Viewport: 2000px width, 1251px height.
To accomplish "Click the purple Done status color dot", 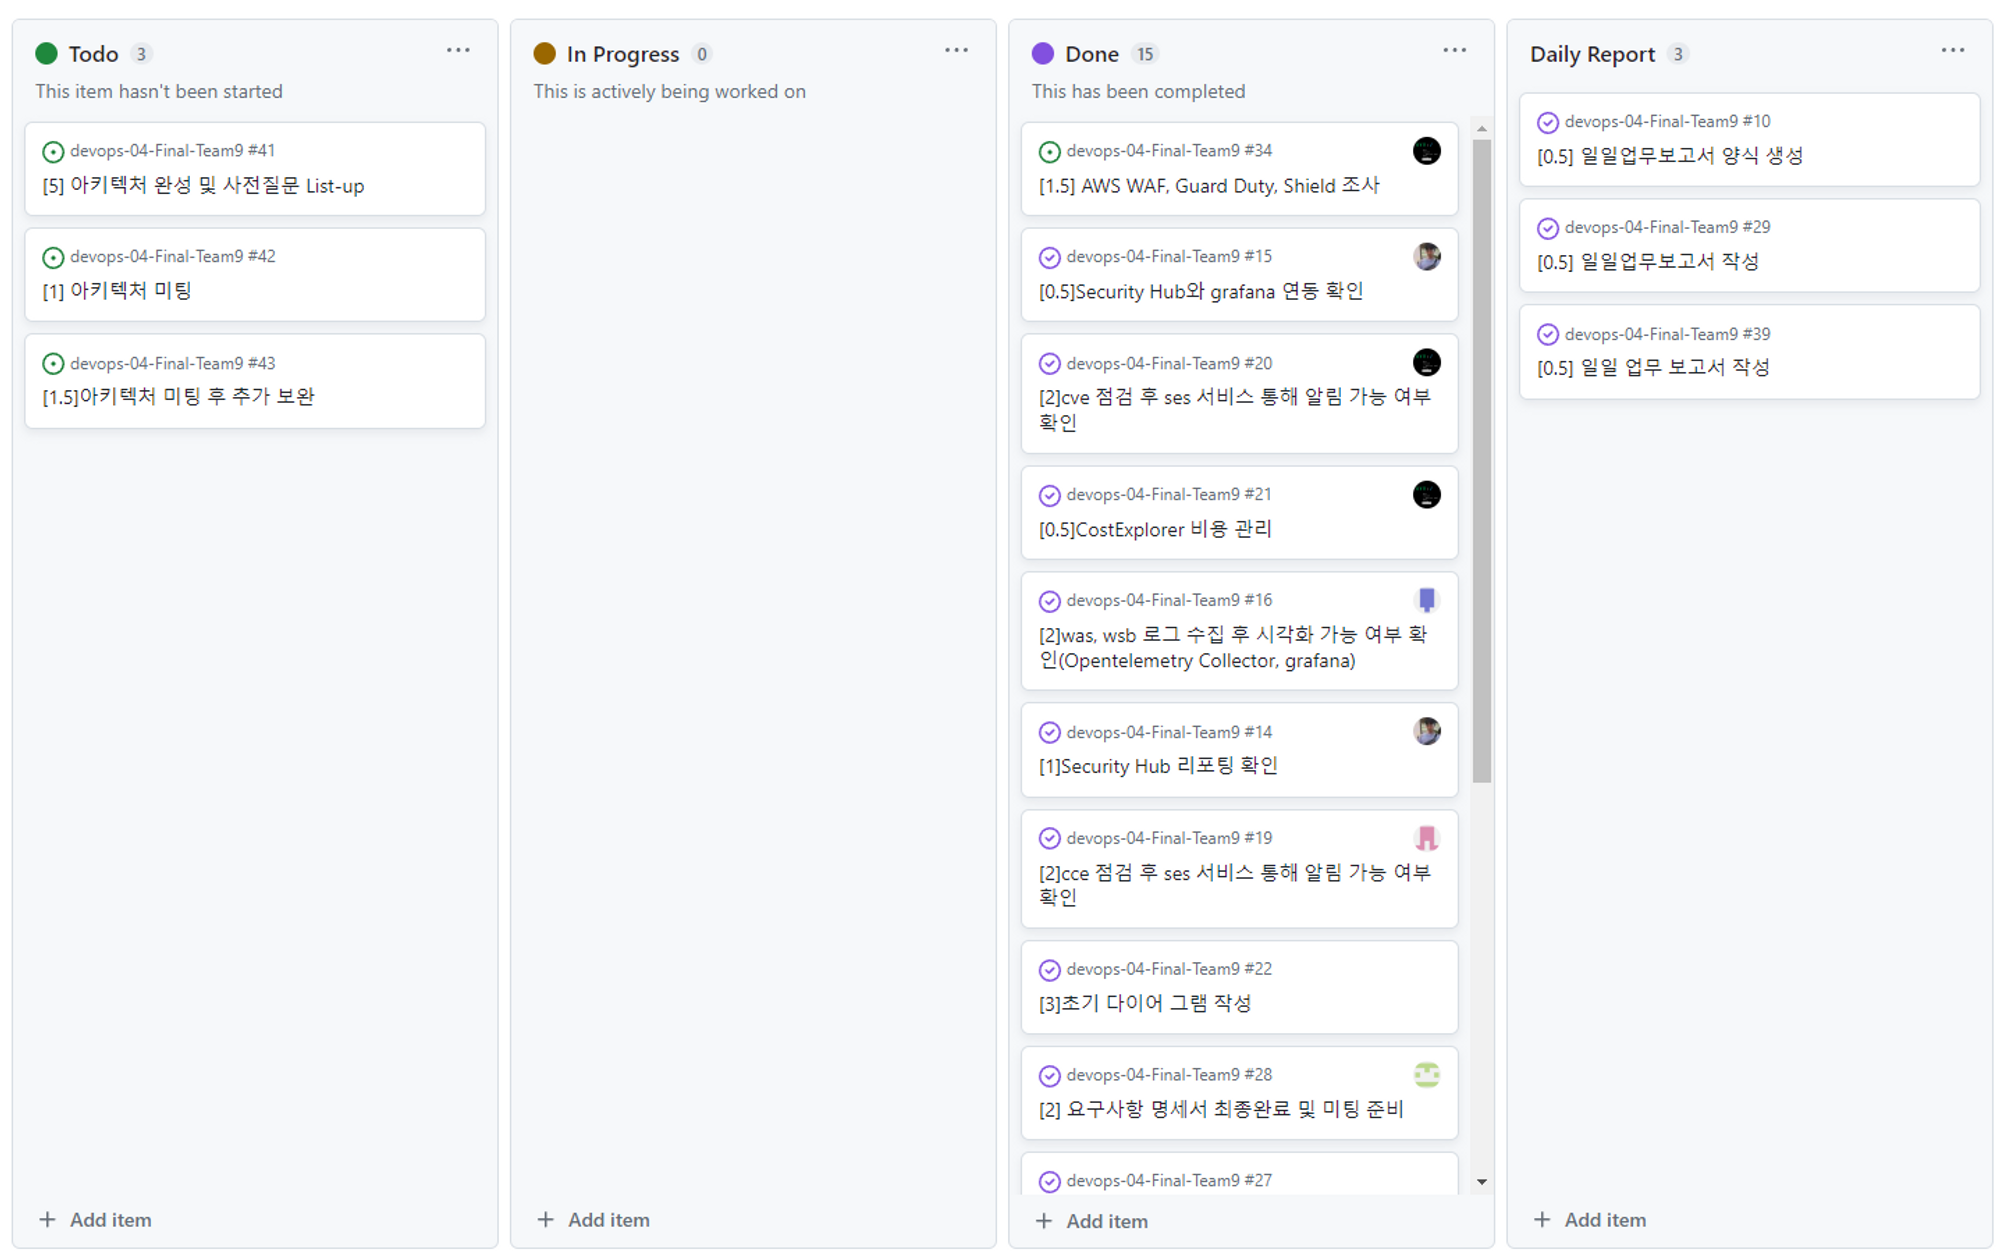I will (1042, 54).
